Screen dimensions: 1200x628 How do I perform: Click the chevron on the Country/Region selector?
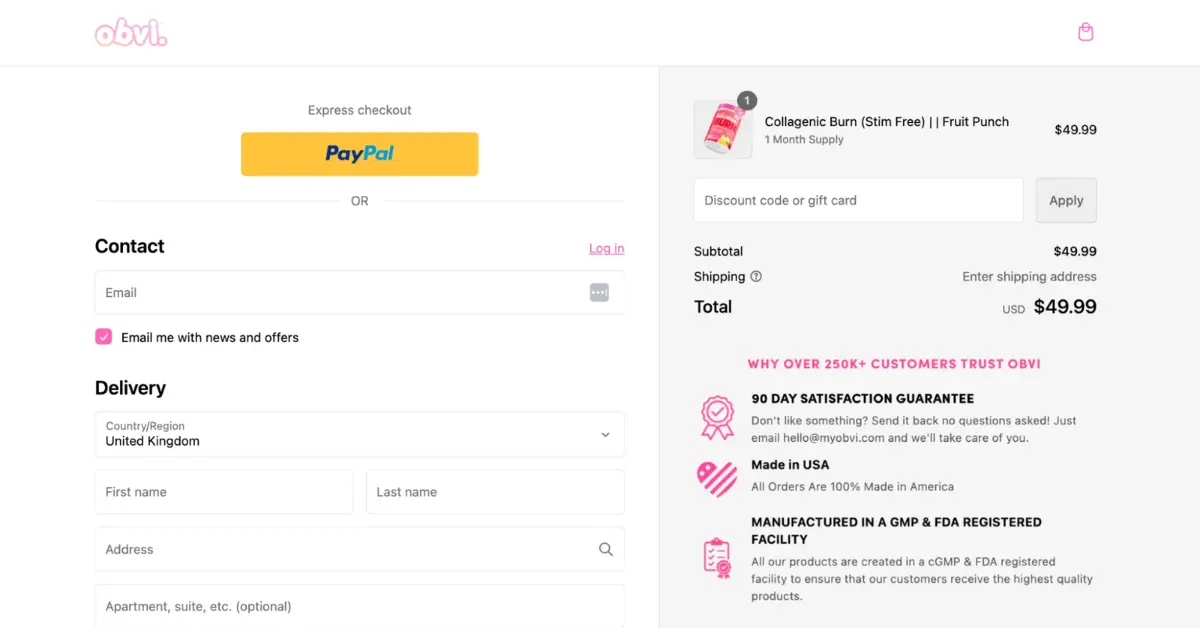[605, 434]
